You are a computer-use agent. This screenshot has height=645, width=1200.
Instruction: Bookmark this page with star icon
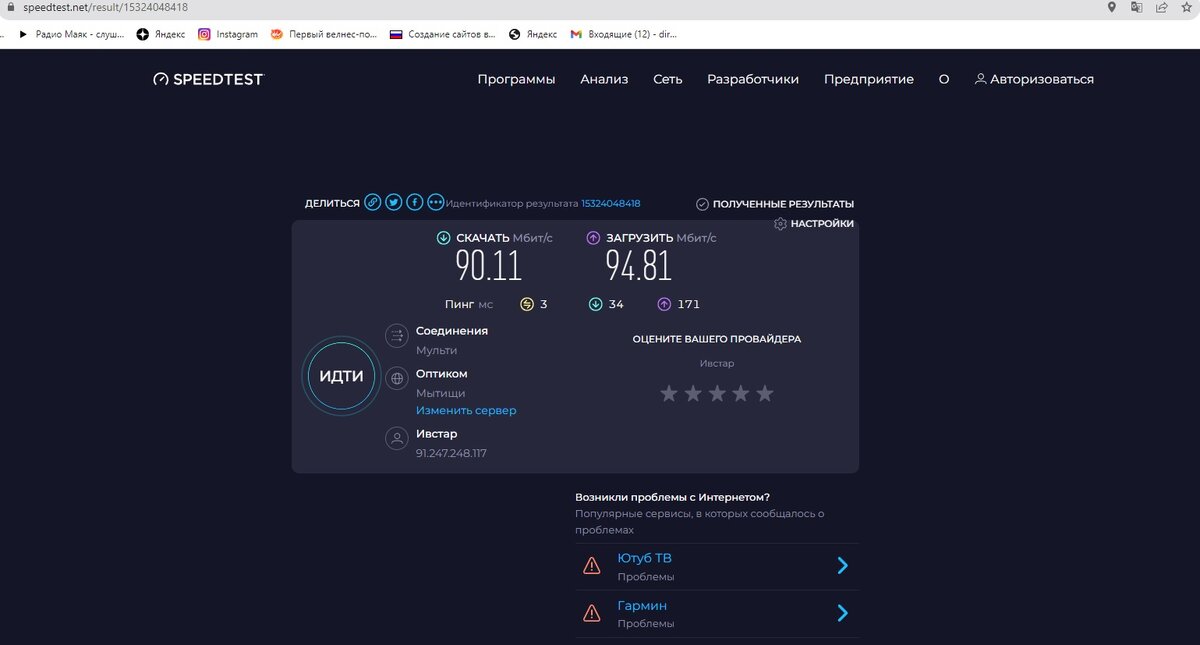pyautogui.click(x=1186, y=7)
